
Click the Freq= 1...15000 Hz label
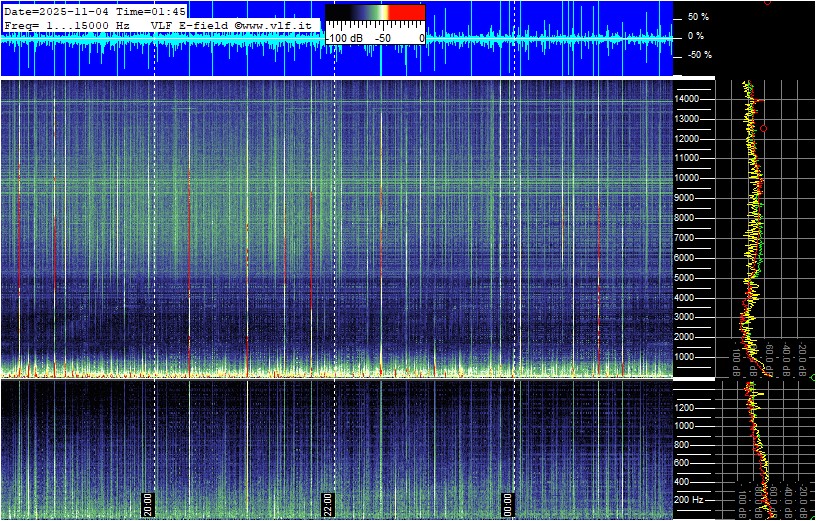(x=67, y=24)
